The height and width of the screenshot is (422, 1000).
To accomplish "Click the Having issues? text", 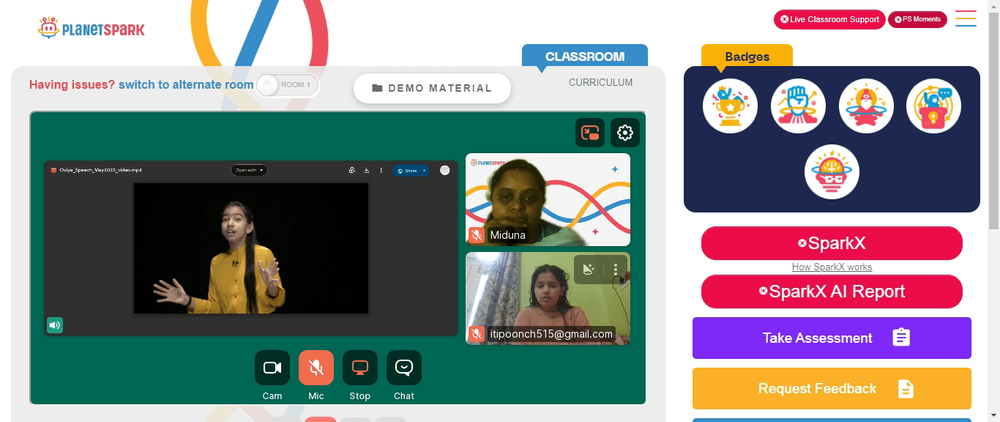I will click(x=72, y=85).
